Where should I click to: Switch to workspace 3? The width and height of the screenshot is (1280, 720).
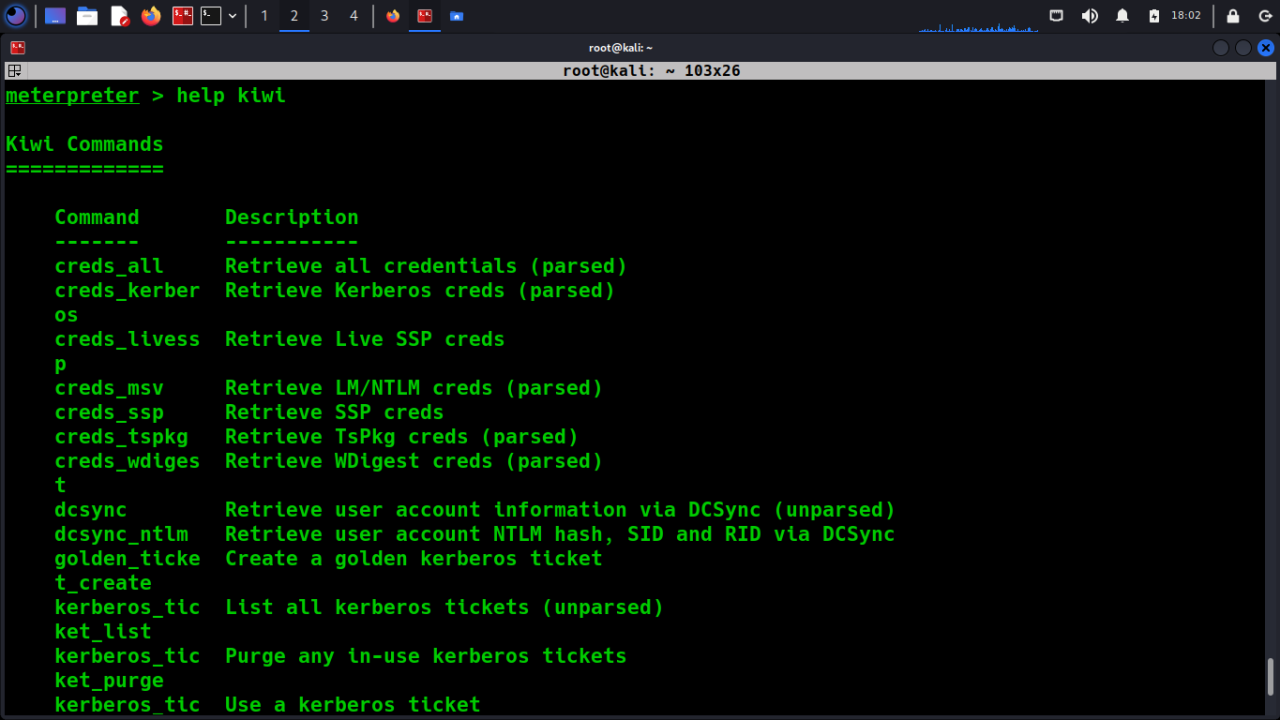pyautogui.click(x=324, y=16)
